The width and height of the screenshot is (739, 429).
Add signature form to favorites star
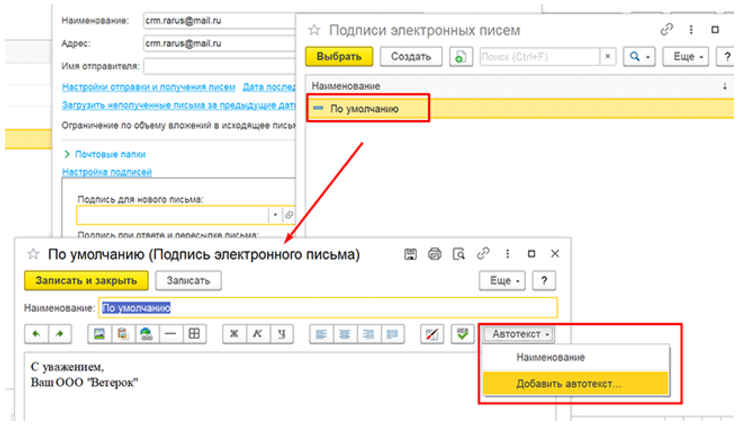(x=32, y=254)
